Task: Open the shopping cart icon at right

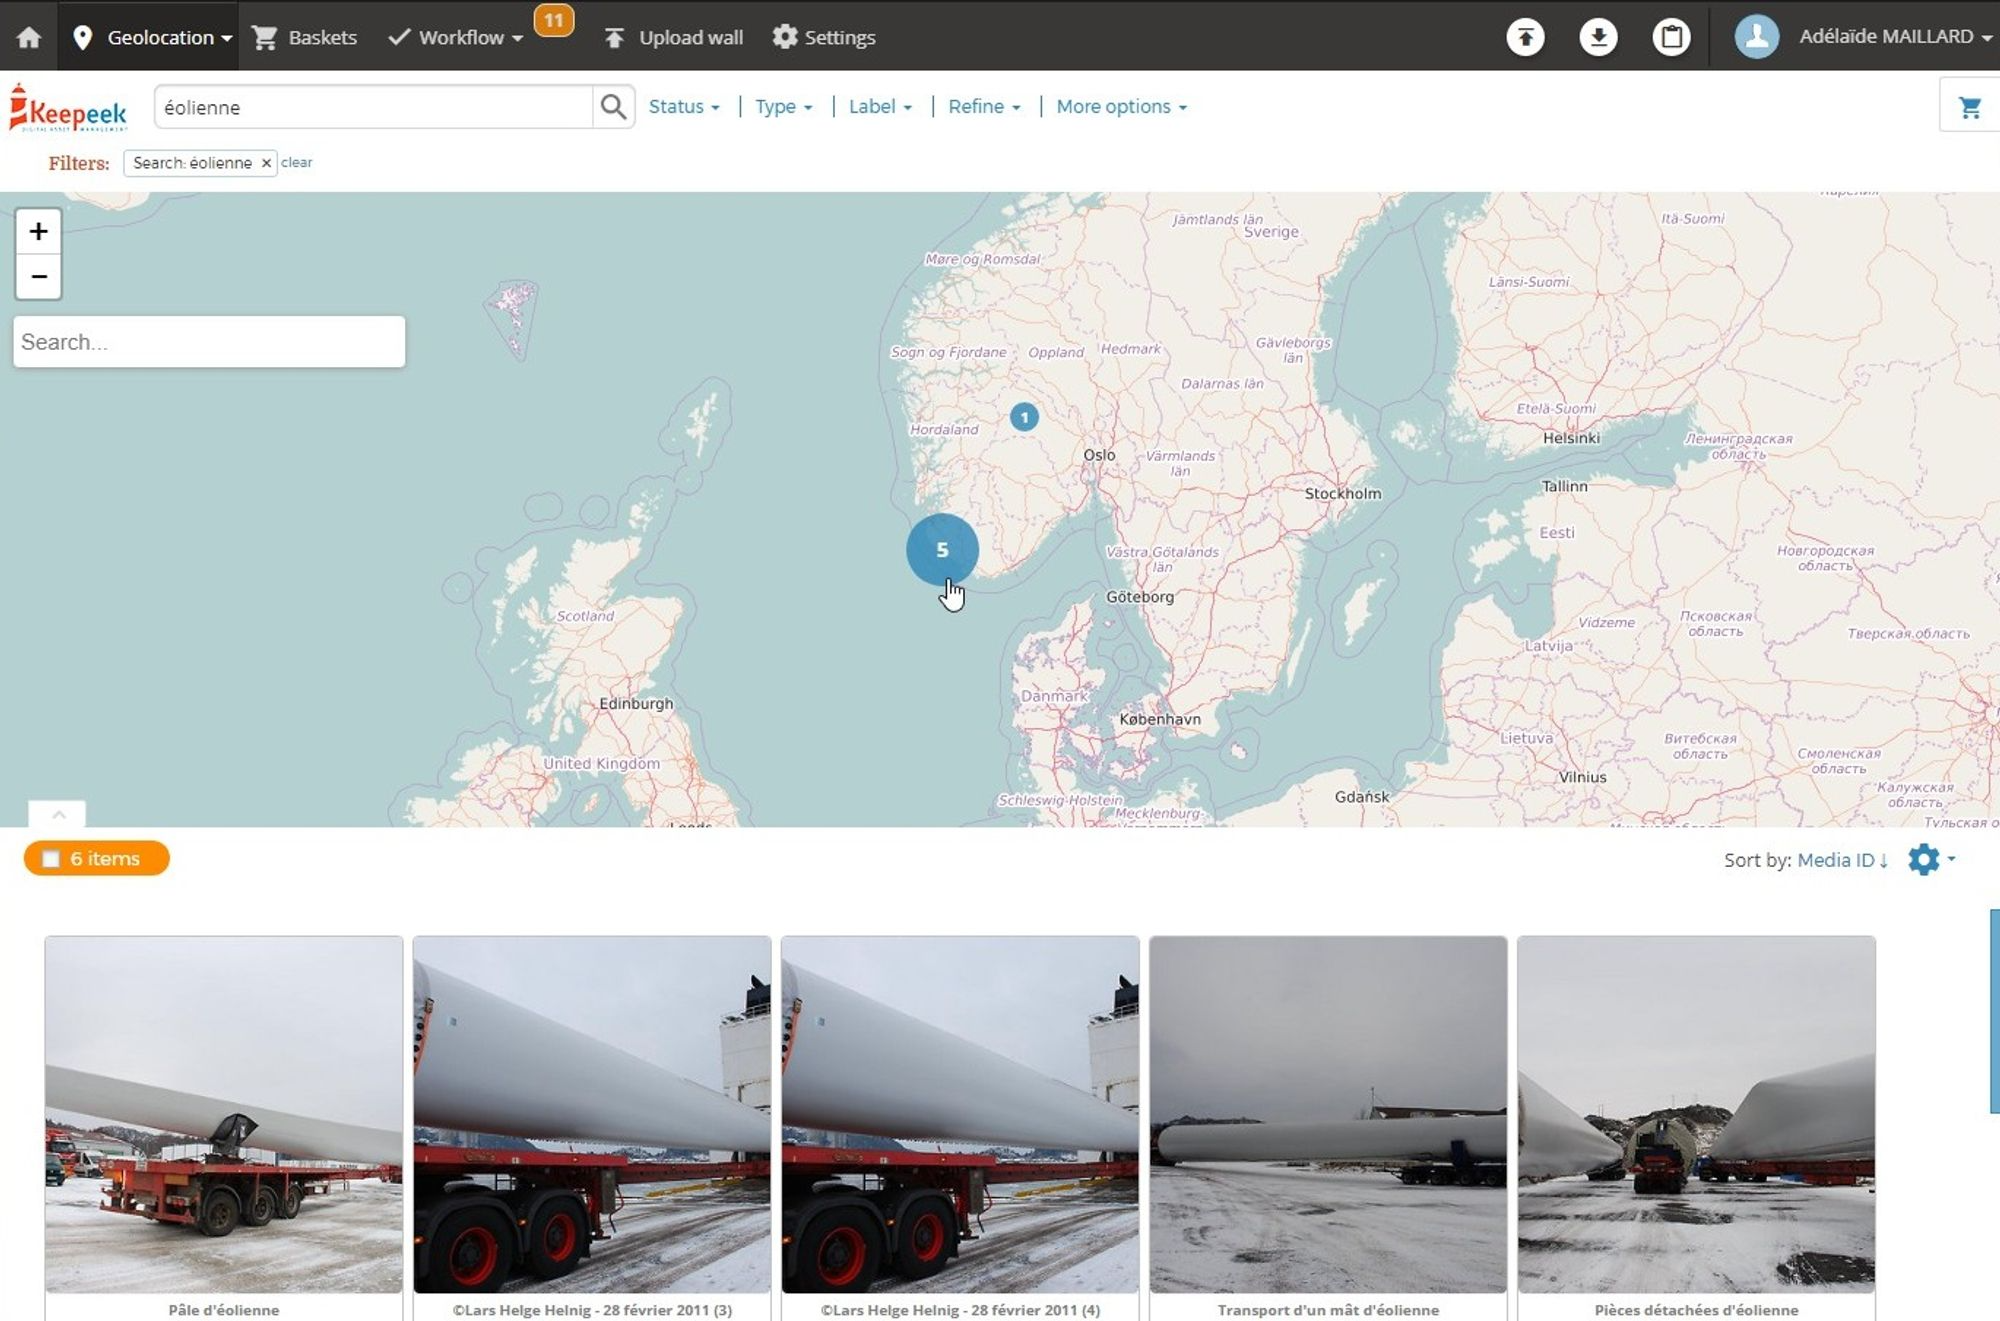Action: click(1969, 107)
